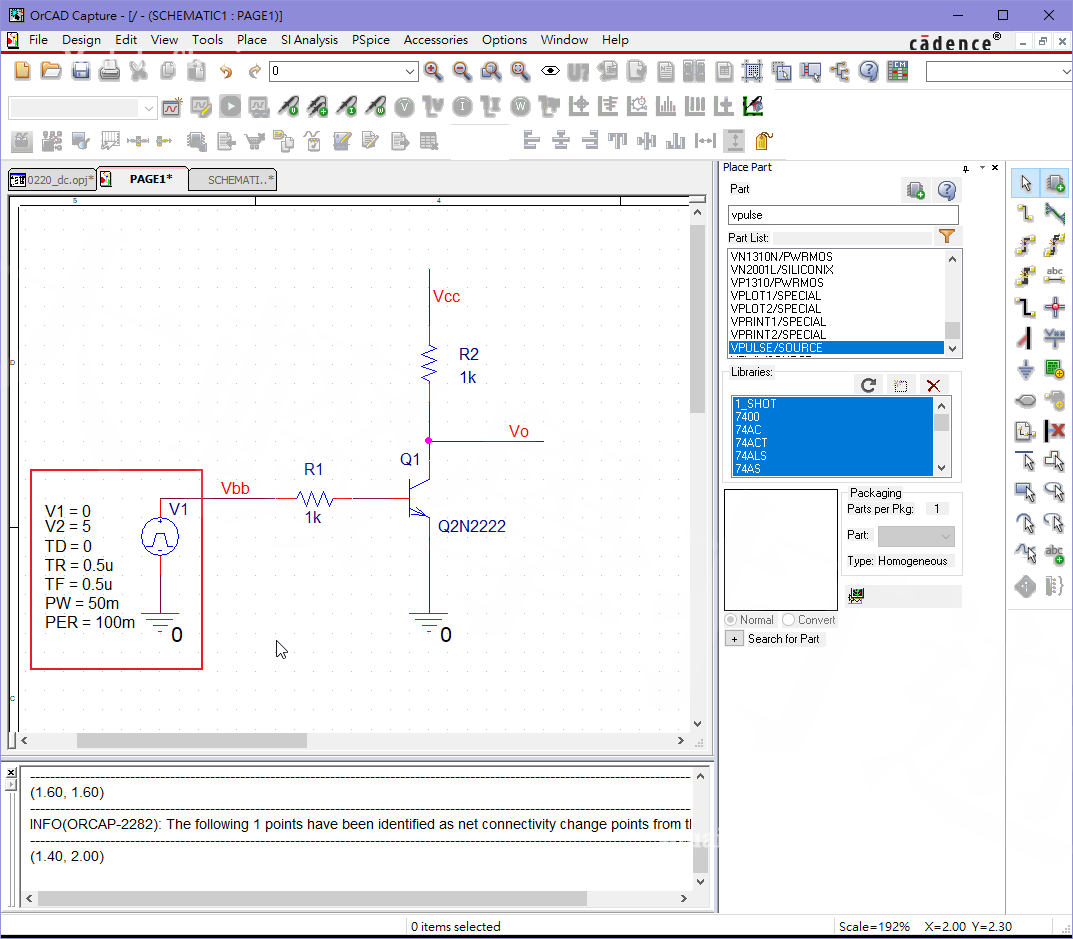Select the 74ACT library
This screenshot has height=939, width=1073.
[x=832, y=443]
